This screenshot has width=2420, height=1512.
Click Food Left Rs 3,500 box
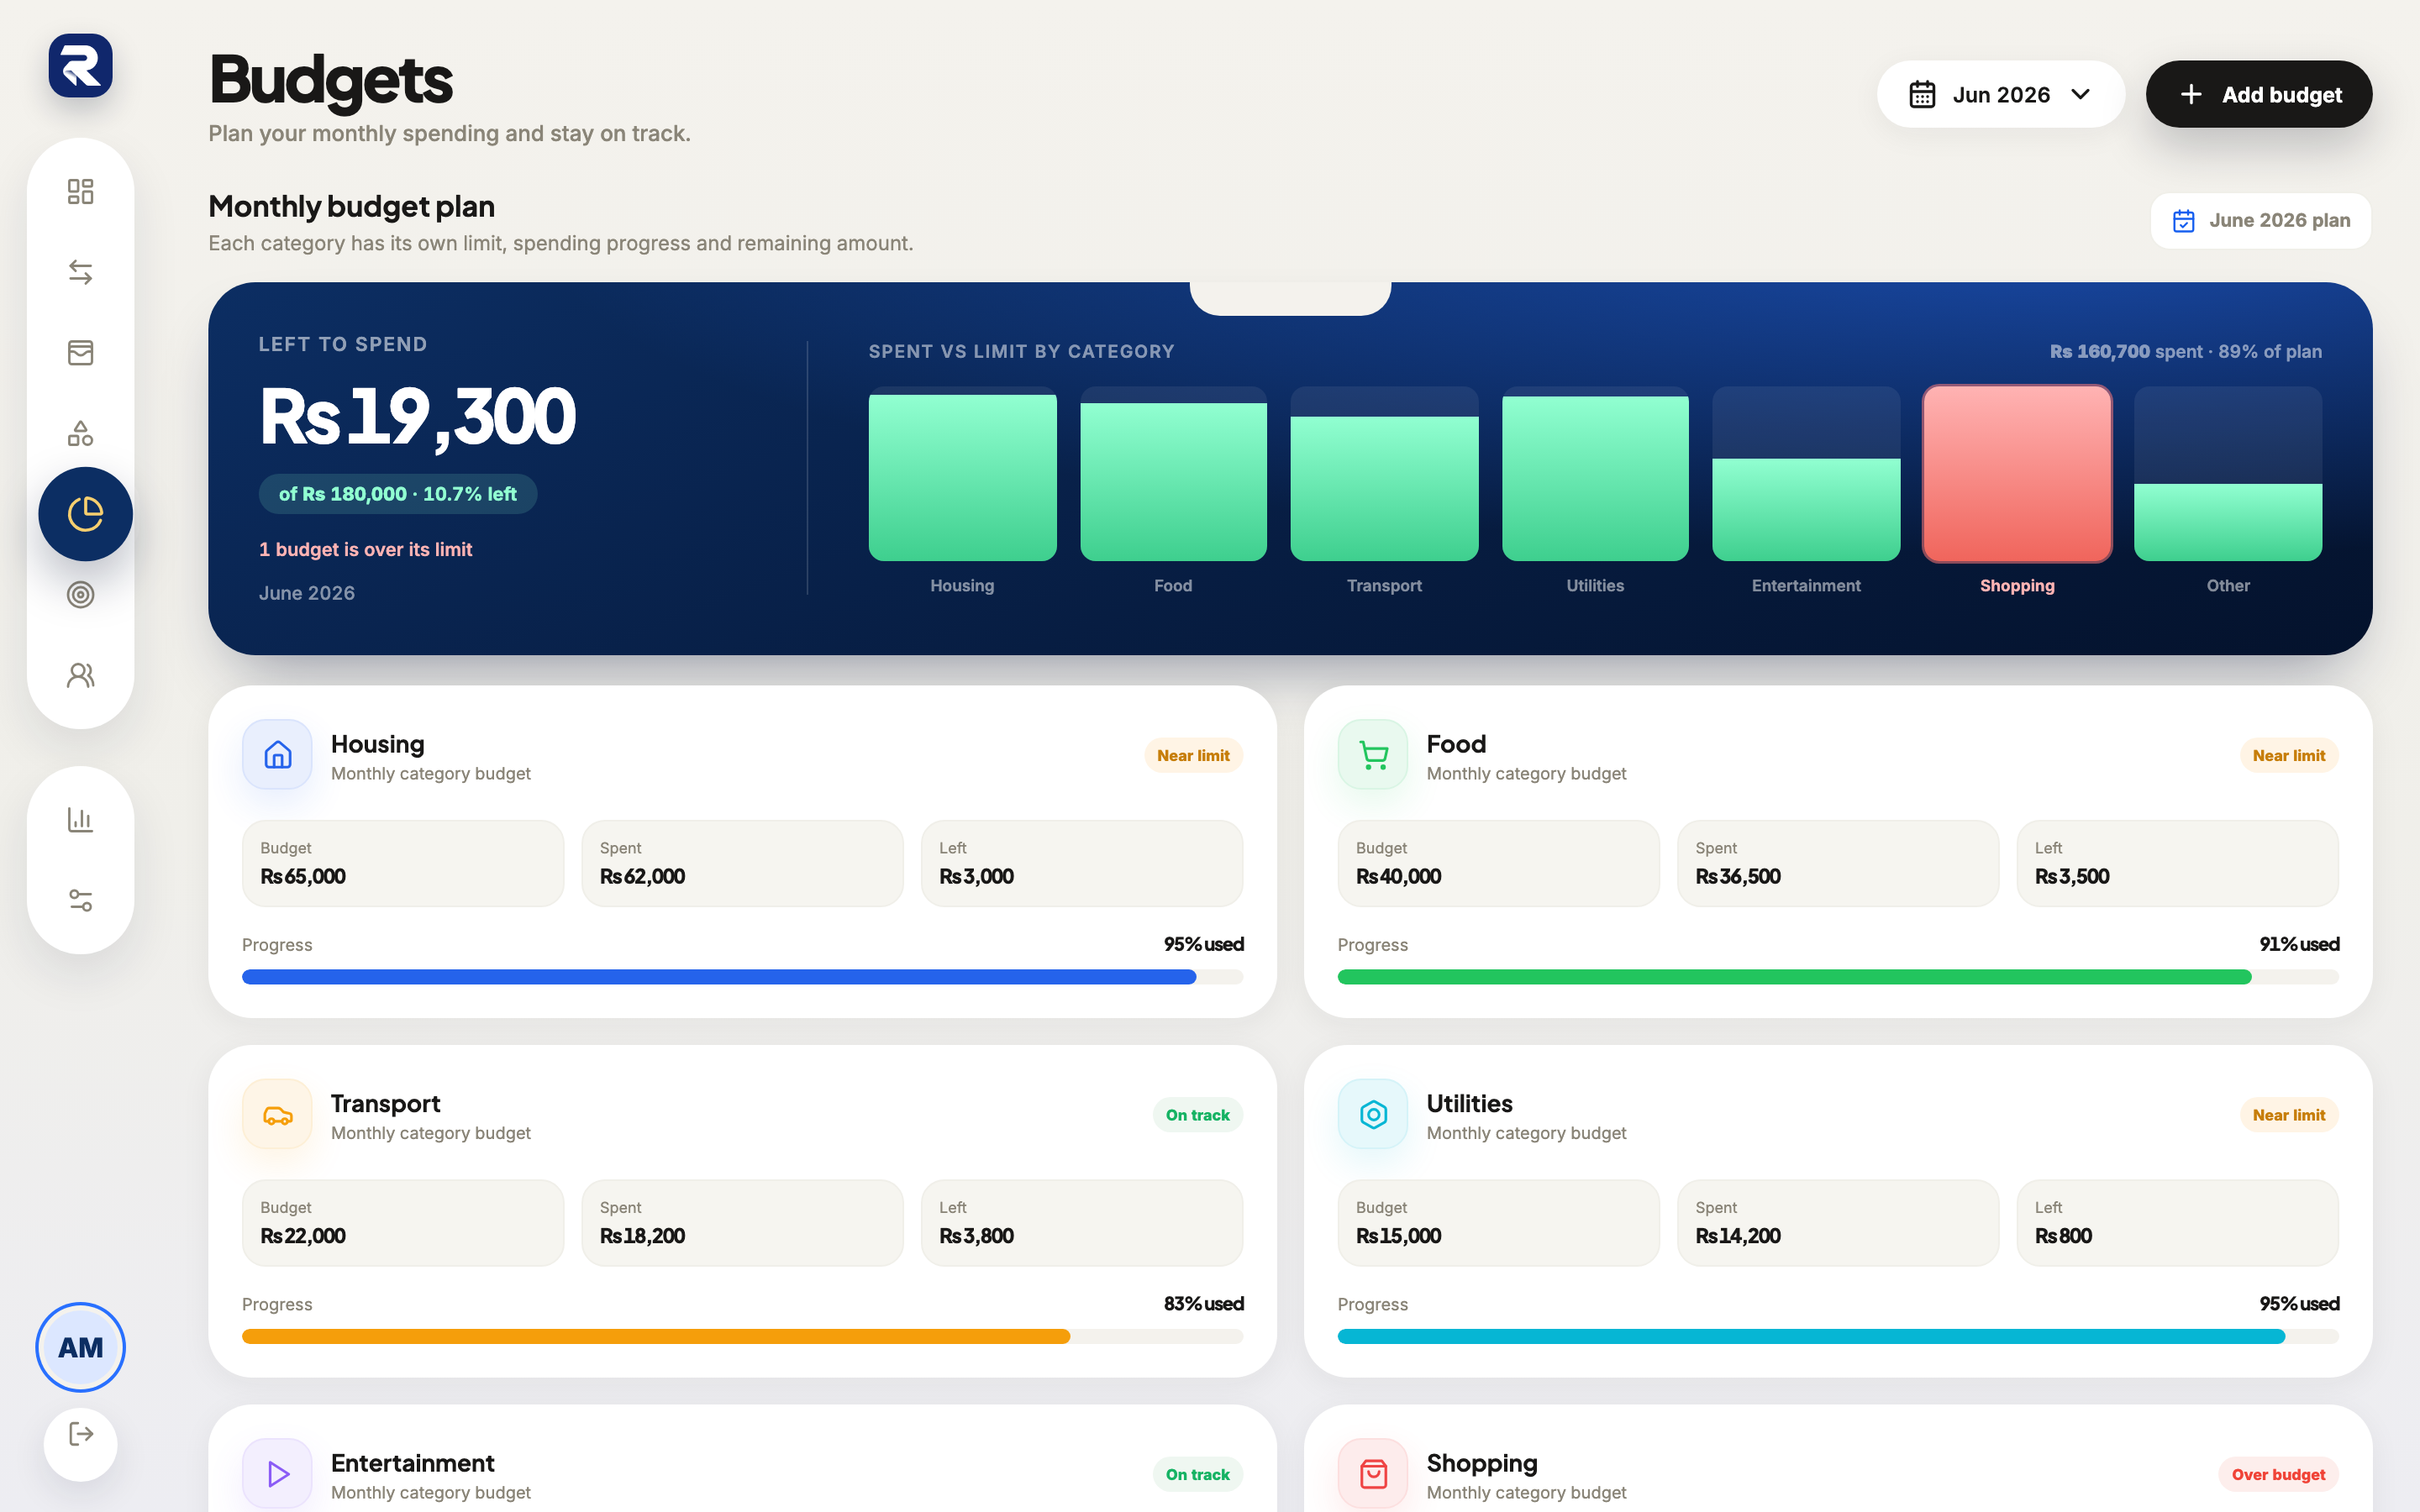(x=2178, y=863)
